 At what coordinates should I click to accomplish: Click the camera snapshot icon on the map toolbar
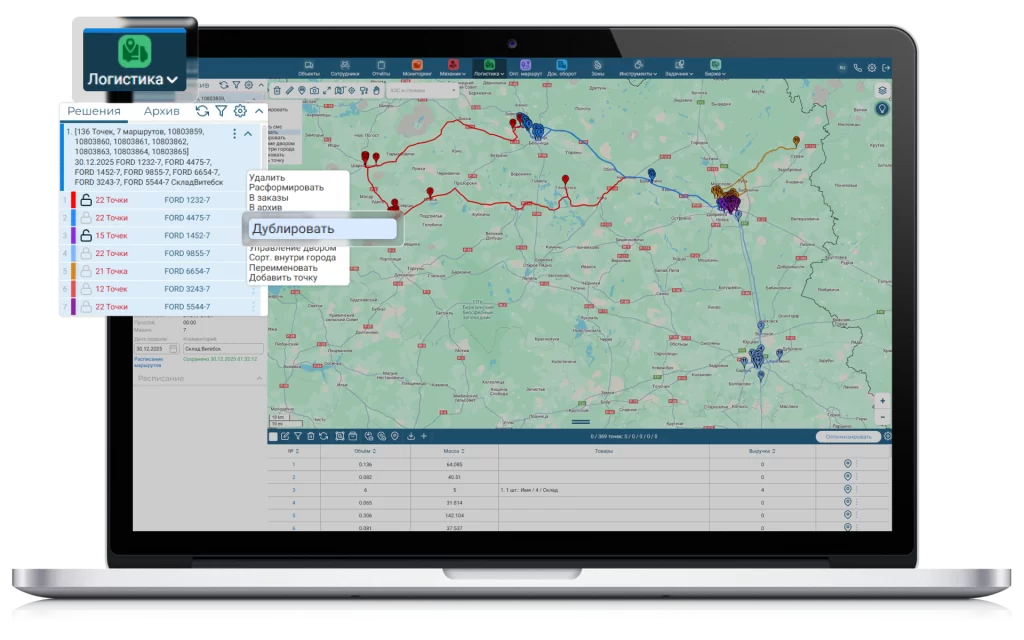pos(314,90)
